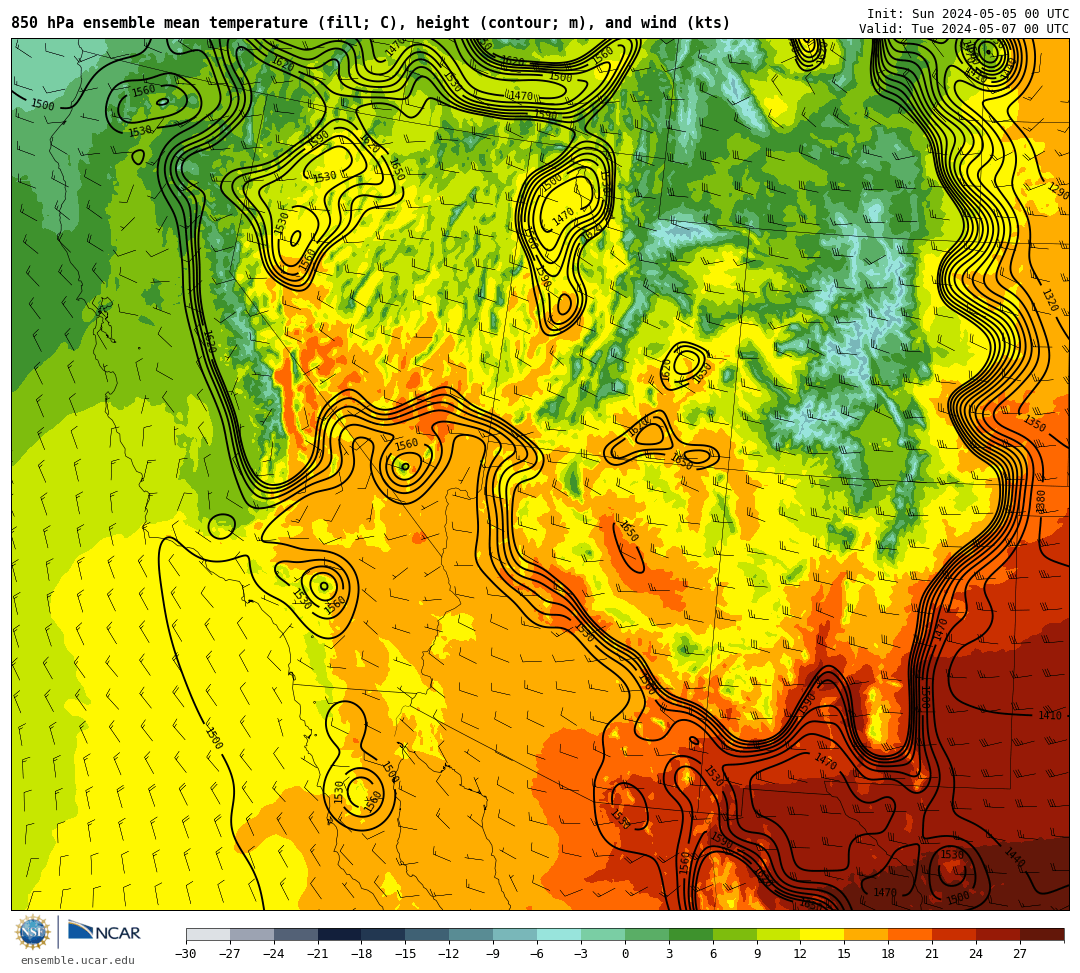The width and height of the screenshot is (1080, 973).
Task: Click the 24 colorbar tick label
Action: point(976,954)
